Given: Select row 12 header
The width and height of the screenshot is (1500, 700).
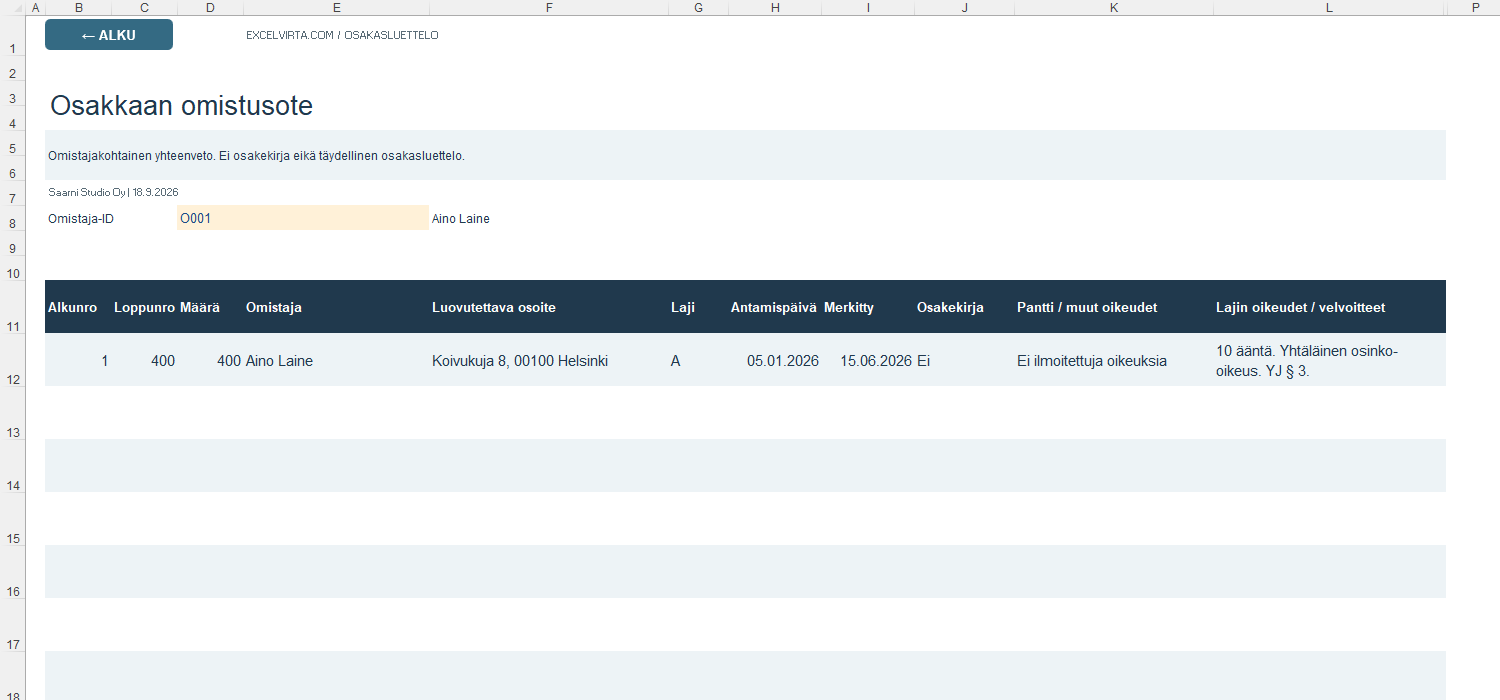Looking at the screenshot, I should pos(12,360).
